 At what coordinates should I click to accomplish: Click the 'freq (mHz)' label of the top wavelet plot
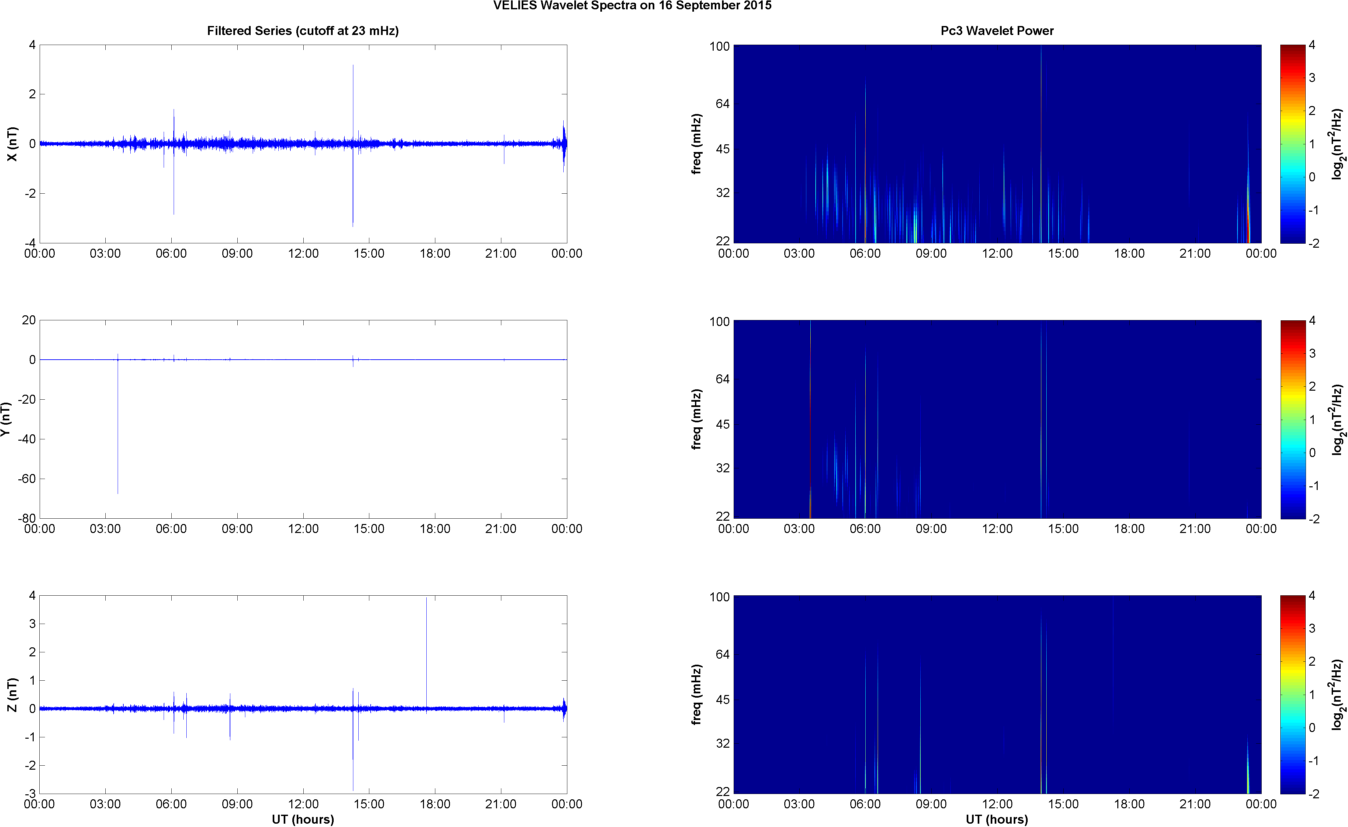(699, 144)
